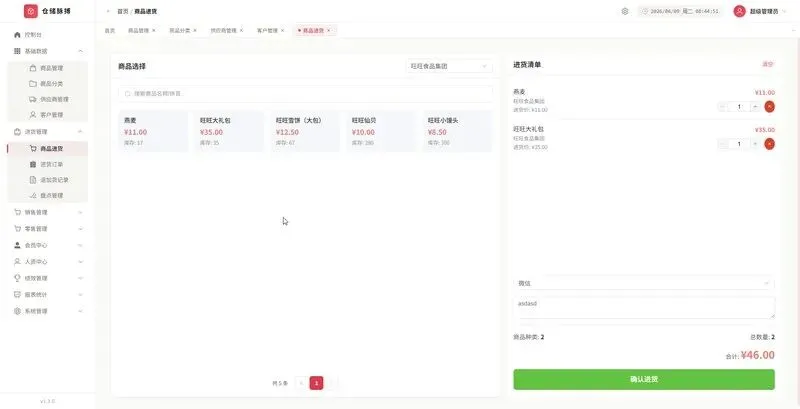Increase 旺旺大礼包 quantity with plus button

click(x=755, y=144)
